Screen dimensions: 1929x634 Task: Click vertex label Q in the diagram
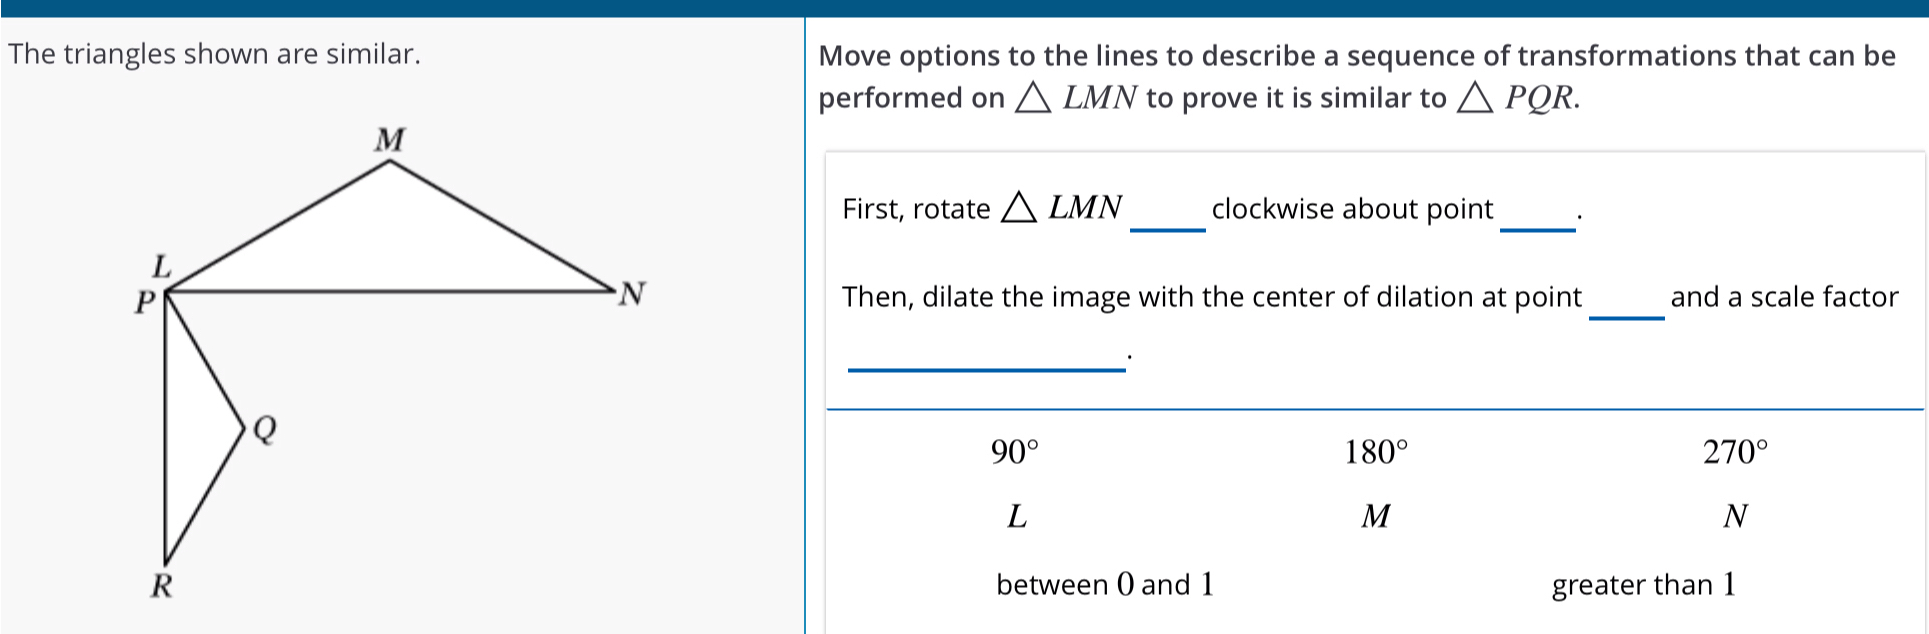tap(264, 429)
